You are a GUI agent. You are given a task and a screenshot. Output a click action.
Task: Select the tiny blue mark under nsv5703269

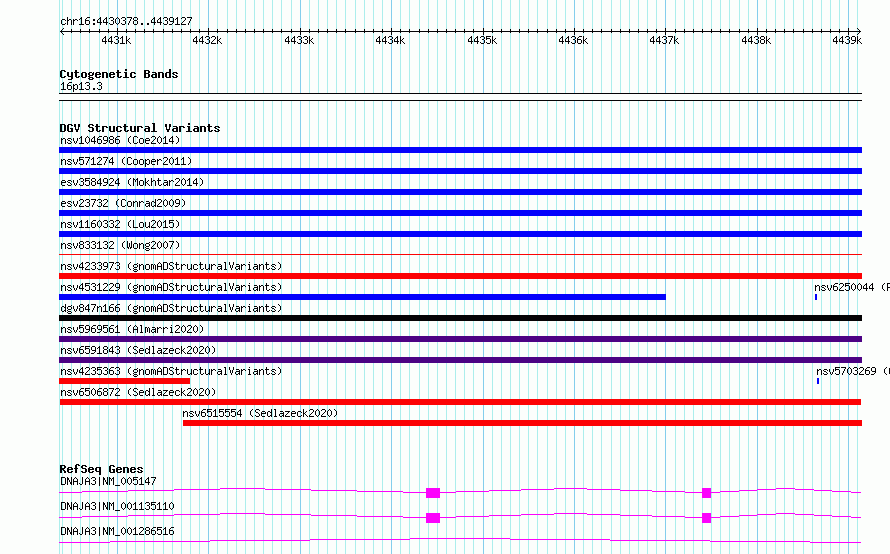pyautogui.click(x=818, y=381)
